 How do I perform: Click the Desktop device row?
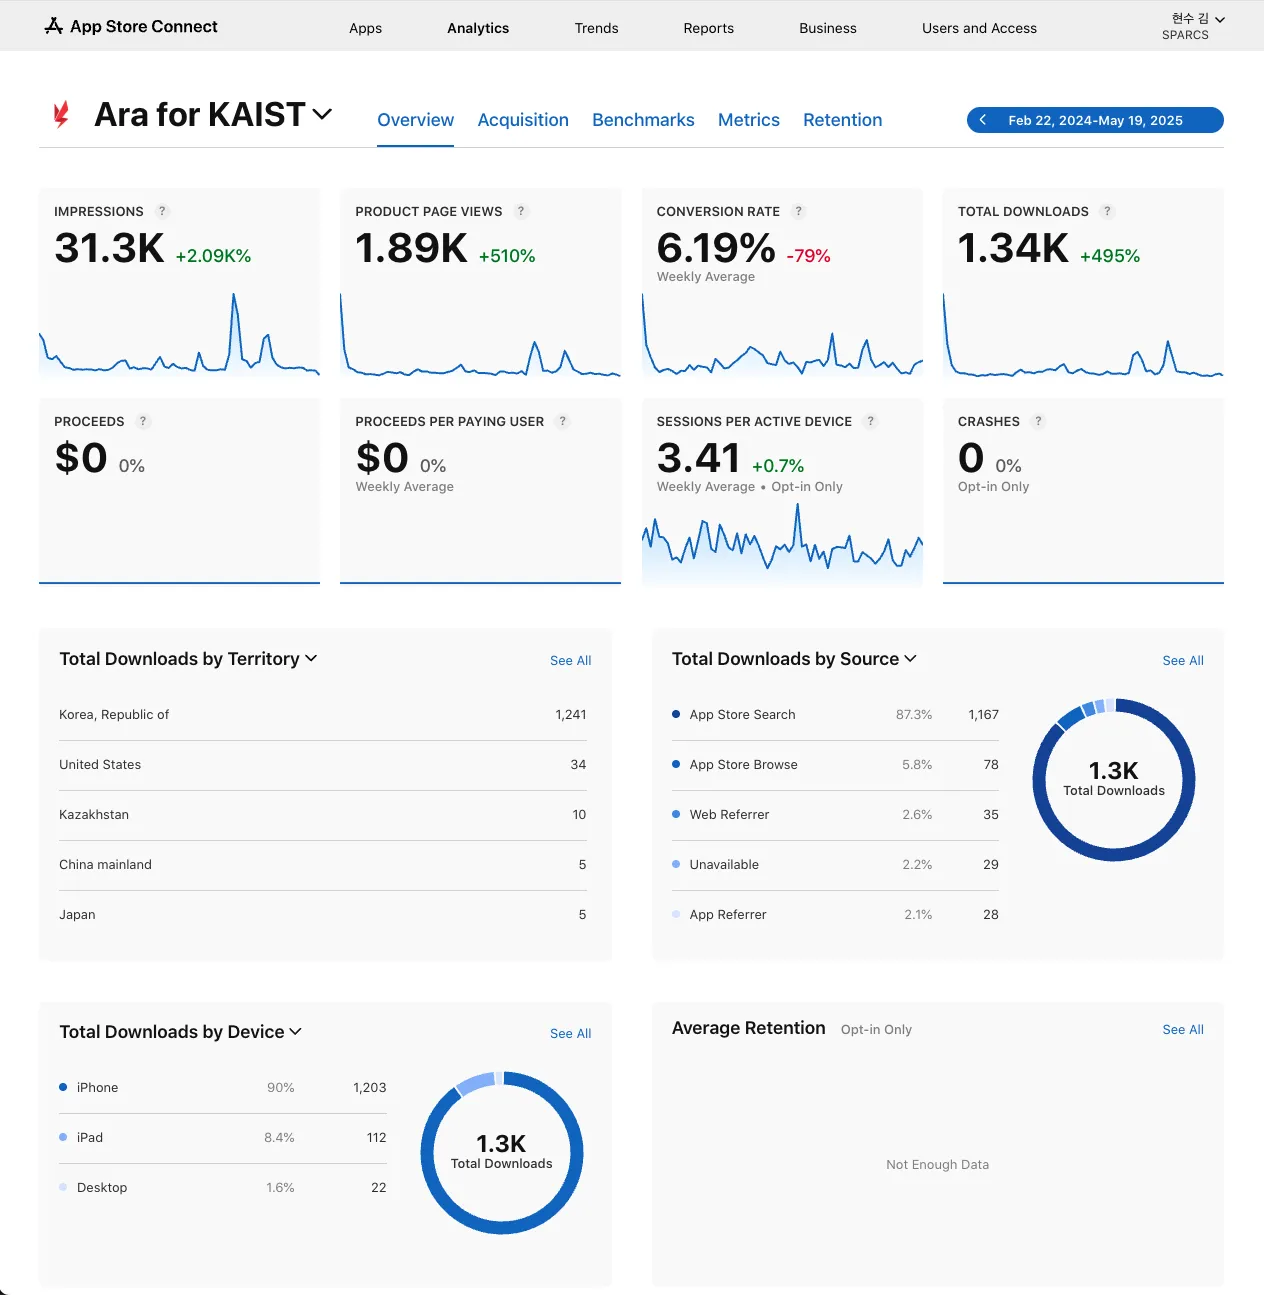[x=223, y=1187]
